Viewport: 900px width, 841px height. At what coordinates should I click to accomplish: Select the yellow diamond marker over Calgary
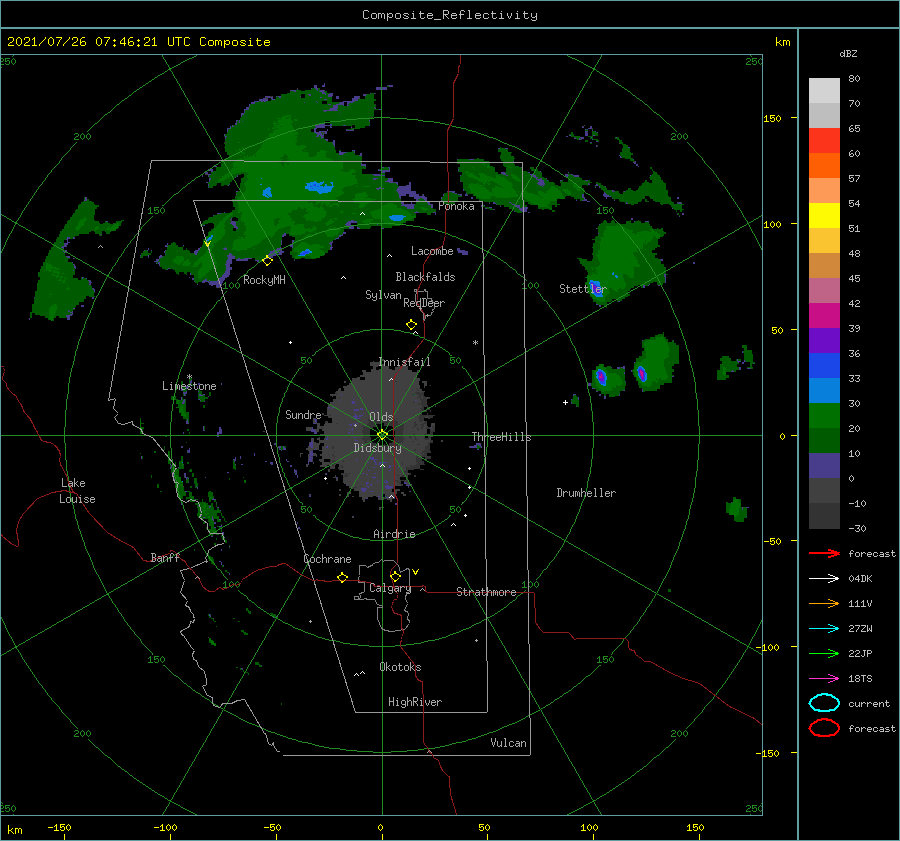point(395,576)
